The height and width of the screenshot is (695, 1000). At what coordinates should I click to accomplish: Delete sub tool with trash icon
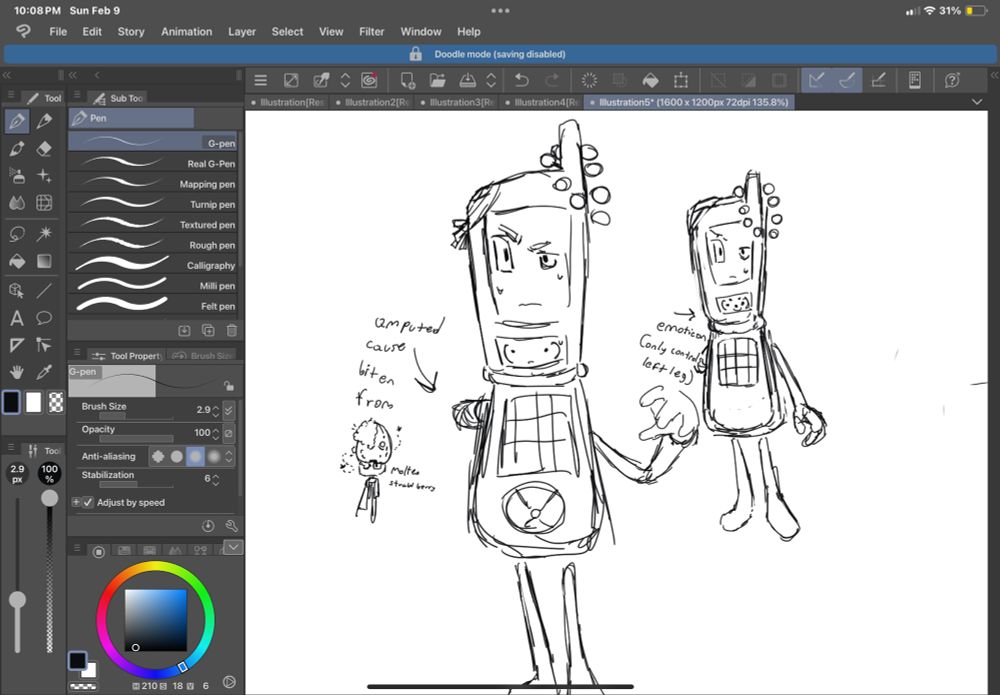232,330
